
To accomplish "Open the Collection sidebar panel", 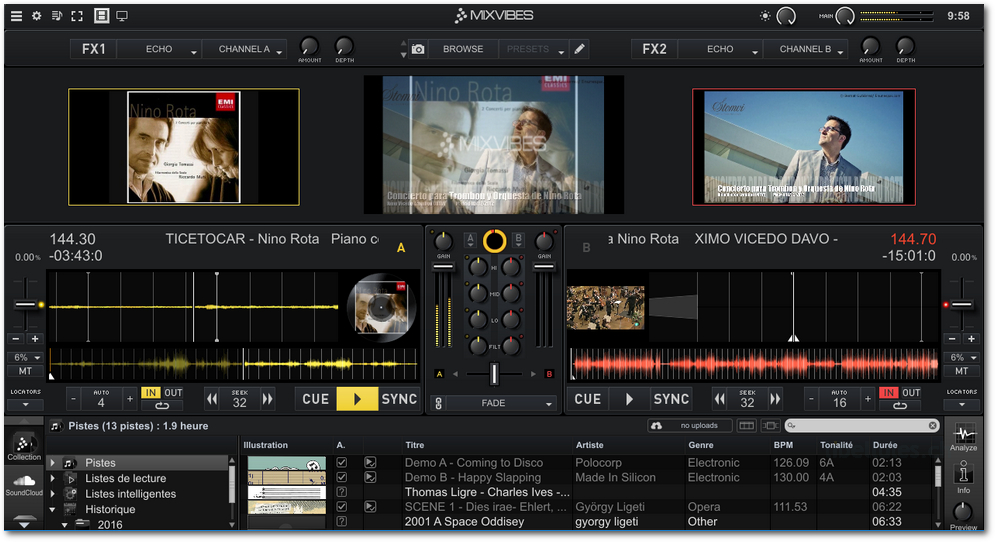I will point(24,447).
